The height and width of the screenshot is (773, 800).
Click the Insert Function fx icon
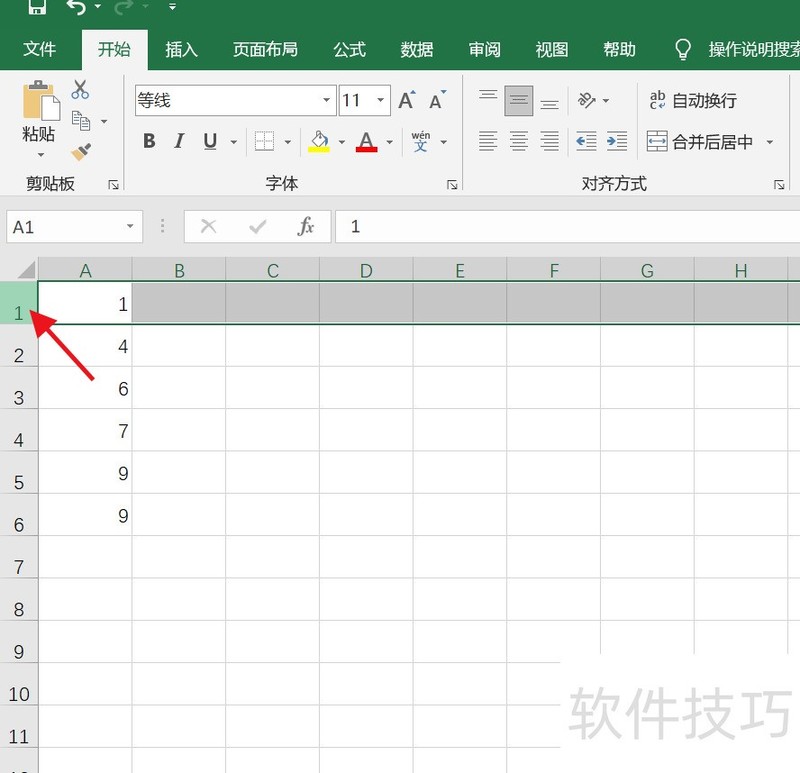click(306, 226)
